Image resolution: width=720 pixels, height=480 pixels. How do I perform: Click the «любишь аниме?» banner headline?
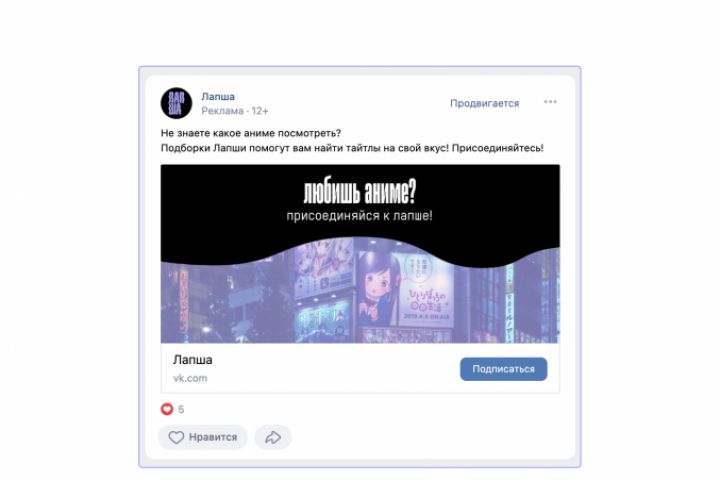coord(360,192)
